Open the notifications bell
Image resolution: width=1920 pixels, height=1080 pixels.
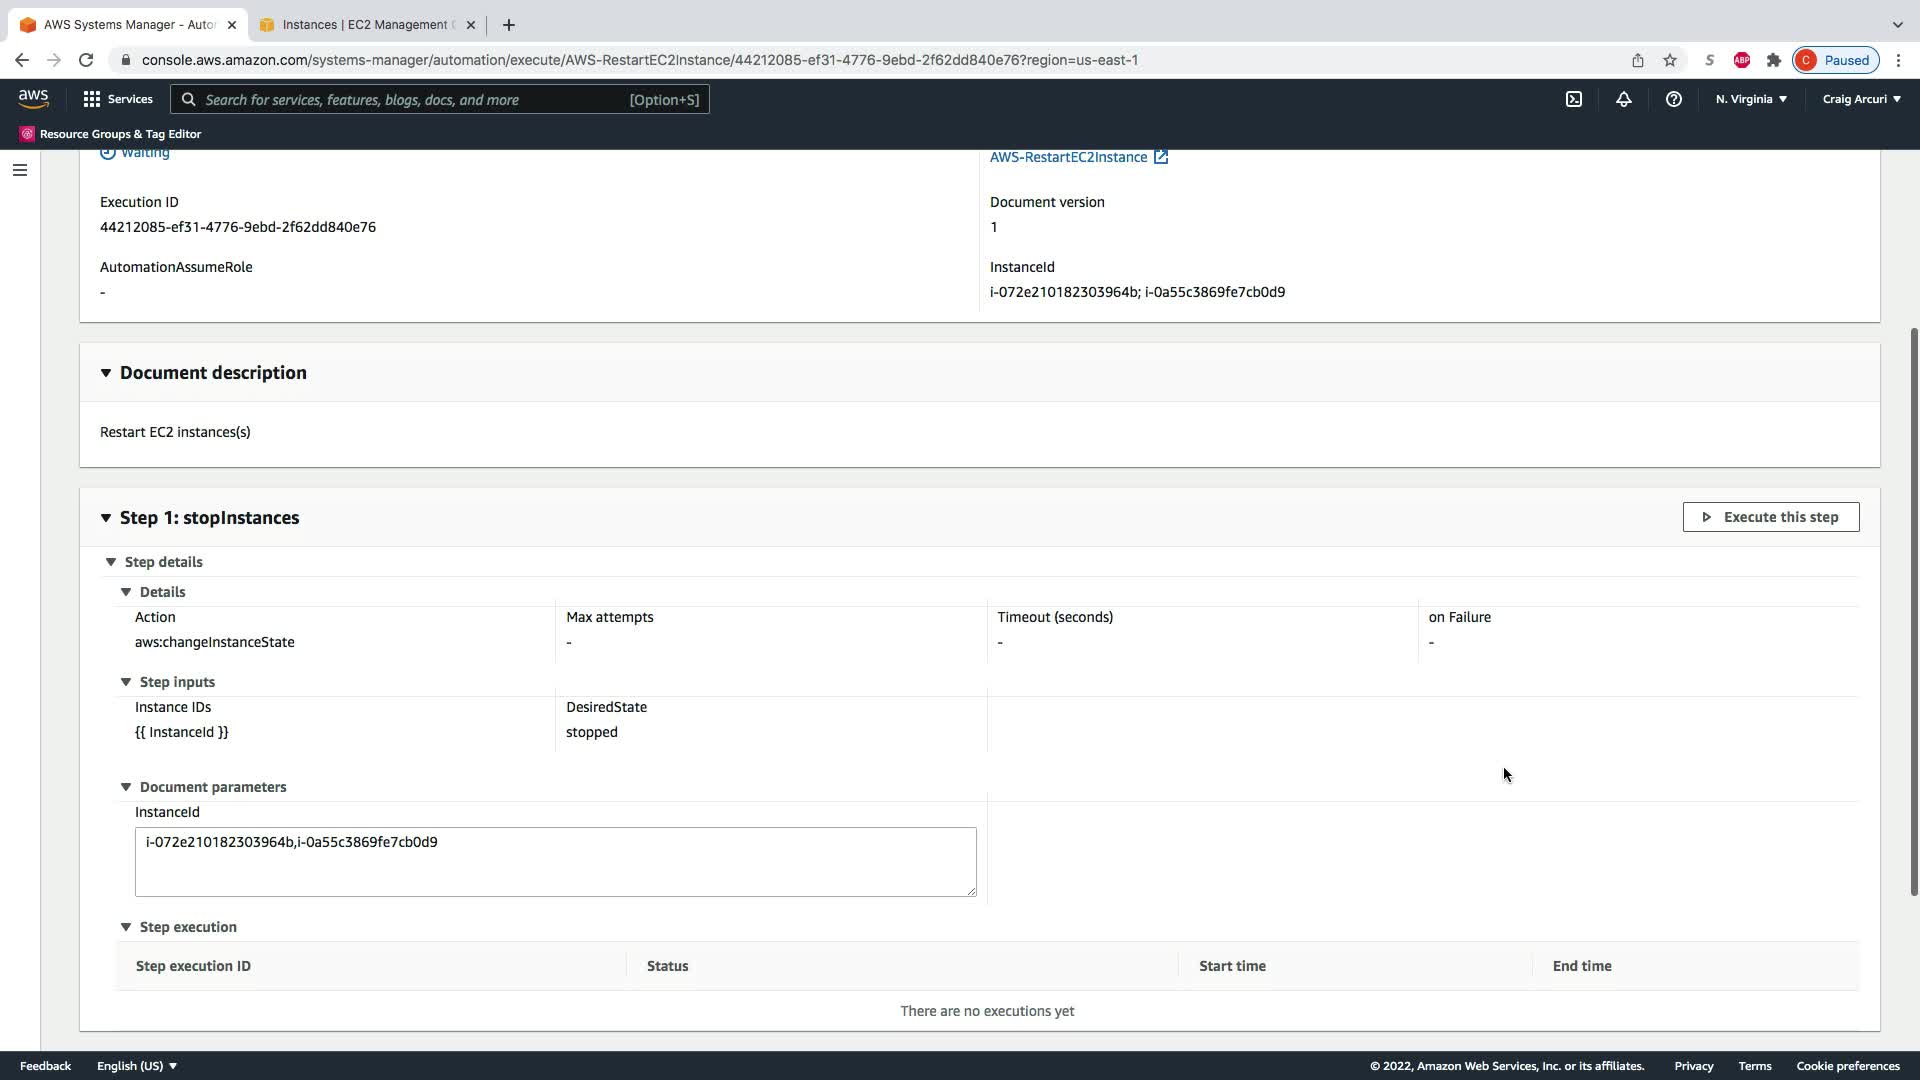tap(1623, 99)
